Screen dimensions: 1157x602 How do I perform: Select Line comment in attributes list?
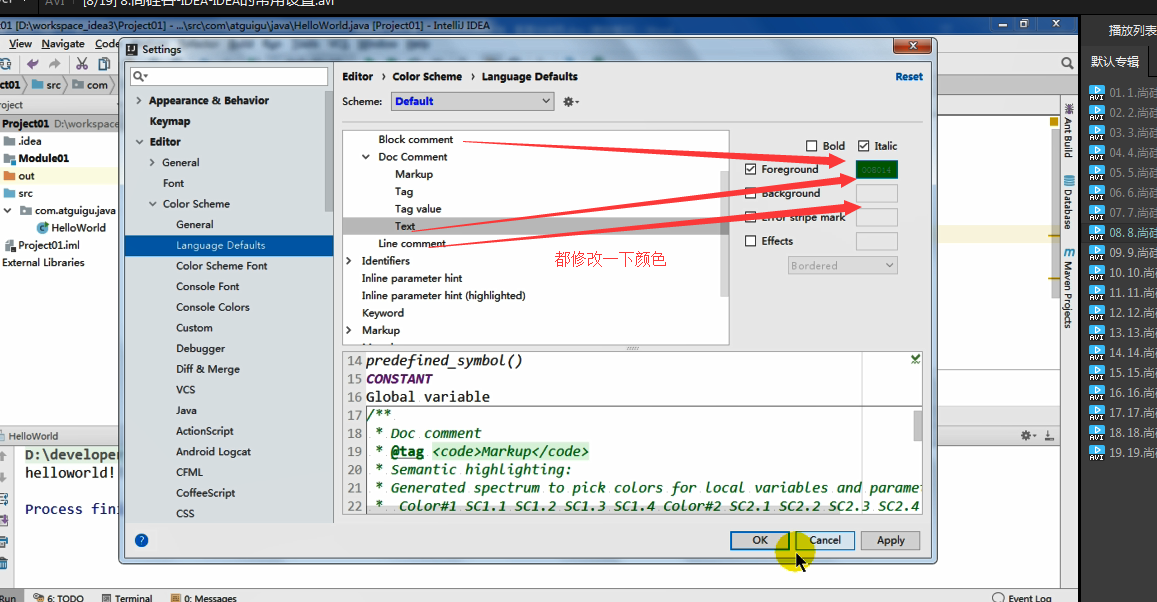pos(412,243)
